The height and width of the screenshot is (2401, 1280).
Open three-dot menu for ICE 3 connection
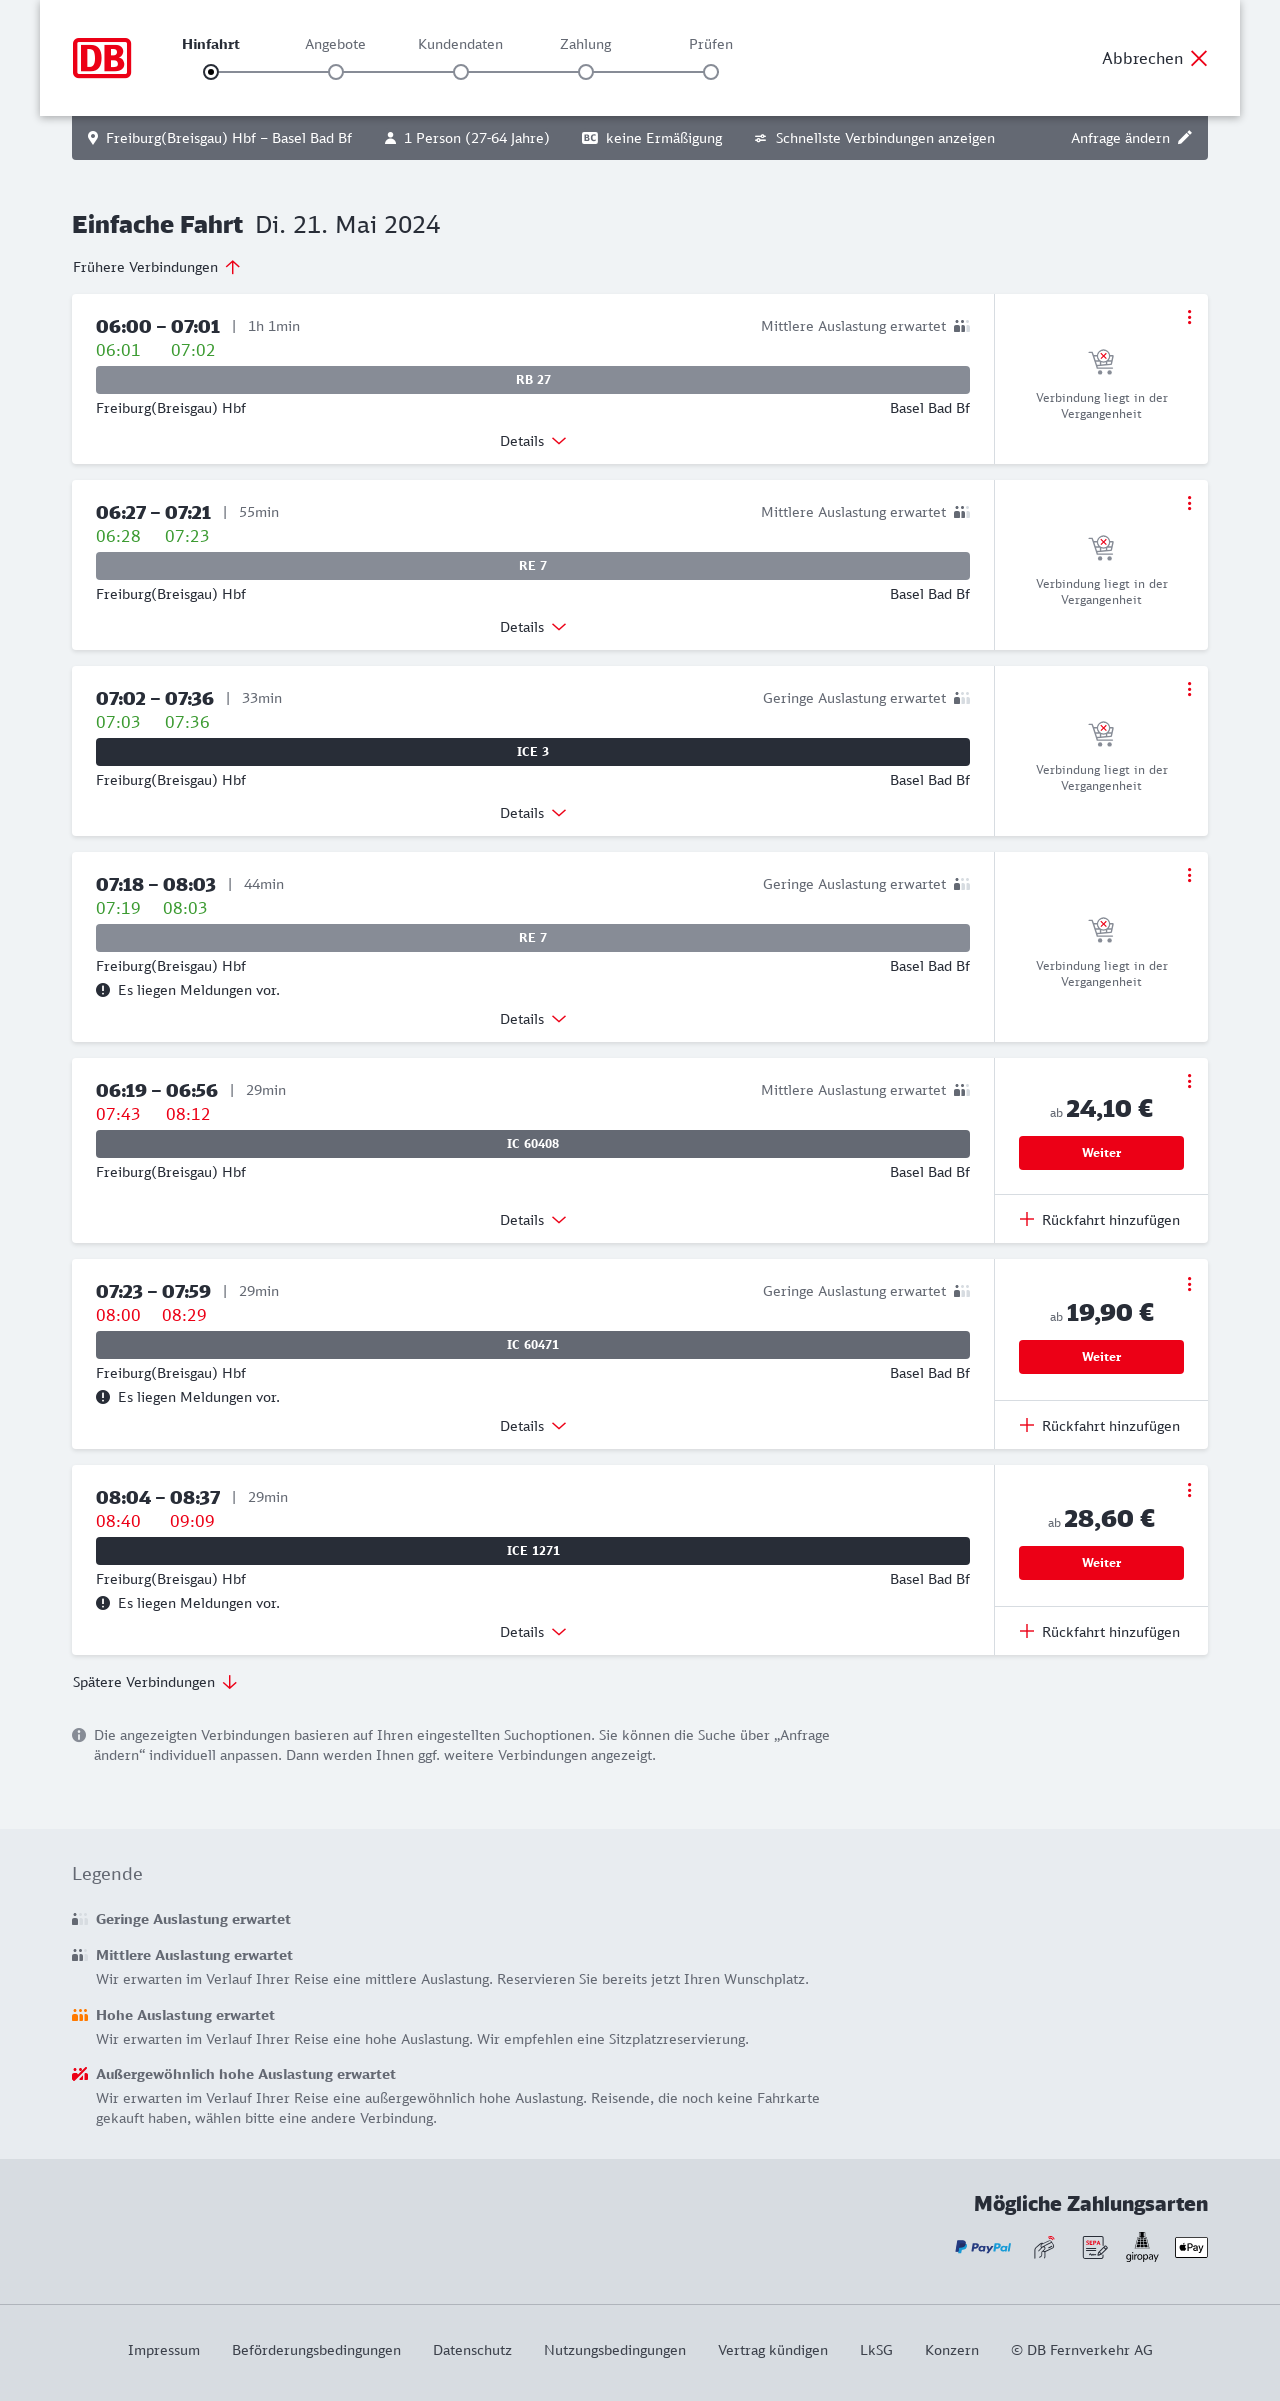[x=1189, y=689]
